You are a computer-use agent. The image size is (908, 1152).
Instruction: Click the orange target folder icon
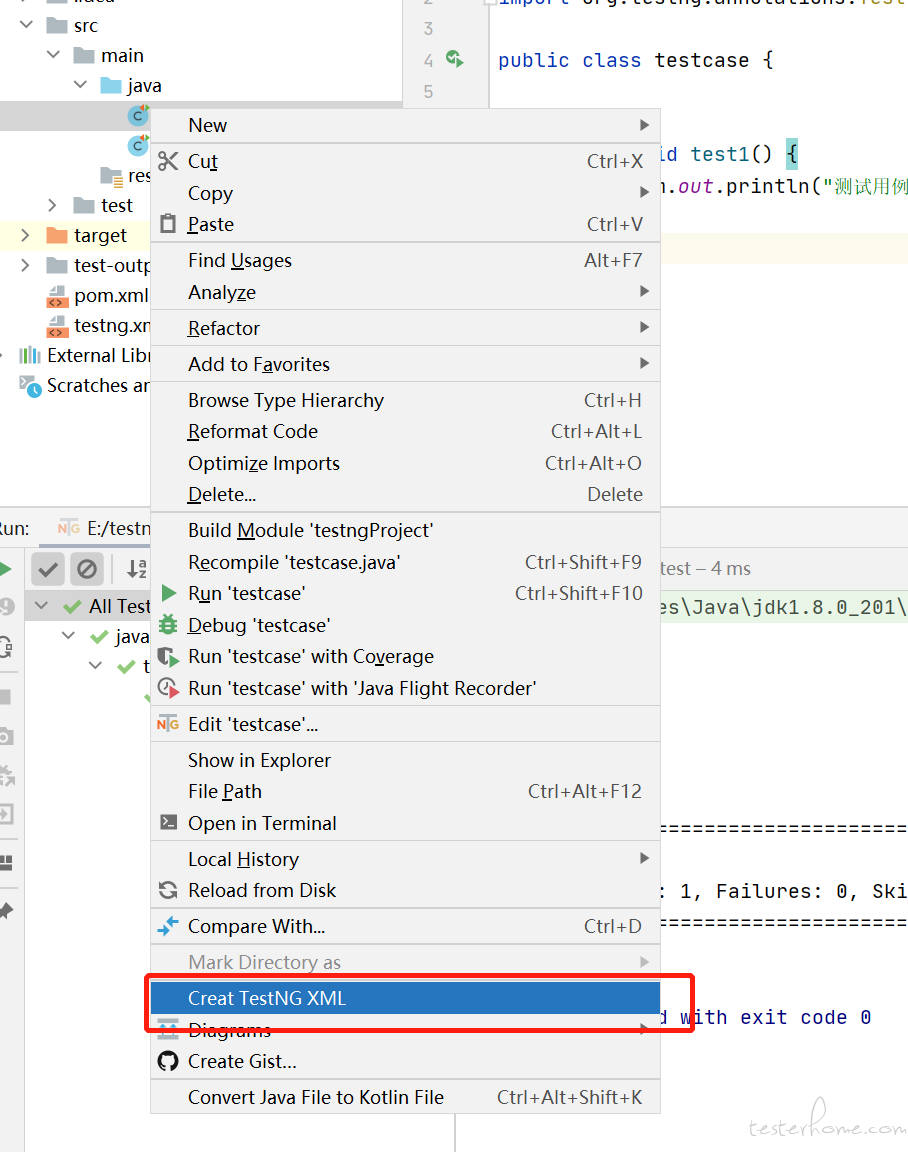point(57,235)
